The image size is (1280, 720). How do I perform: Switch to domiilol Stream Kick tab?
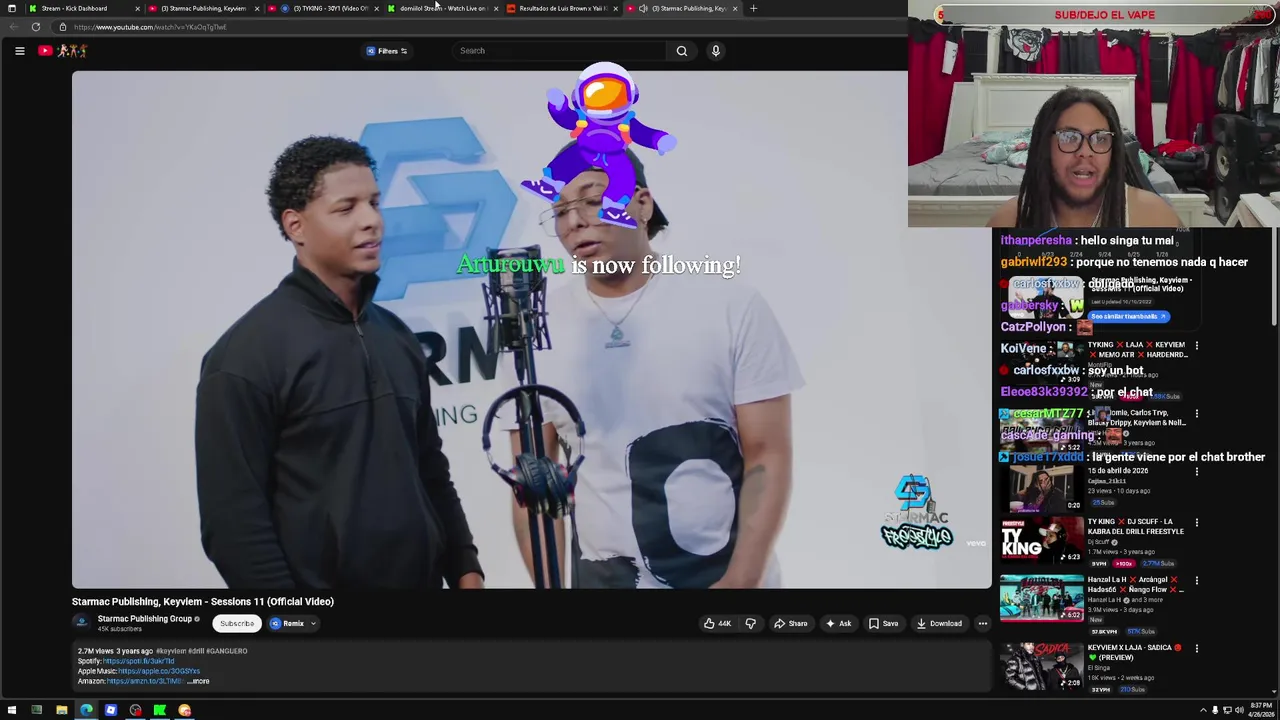[x=444, y=8]
